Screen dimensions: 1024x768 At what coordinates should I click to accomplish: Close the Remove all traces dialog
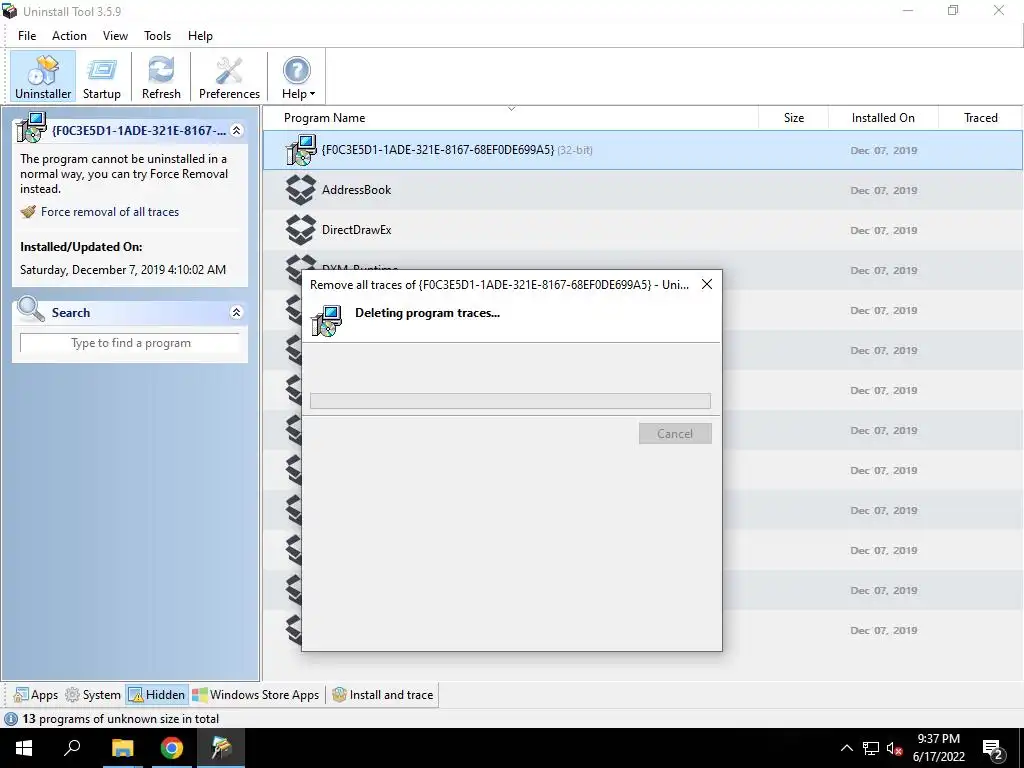point(707,284)
